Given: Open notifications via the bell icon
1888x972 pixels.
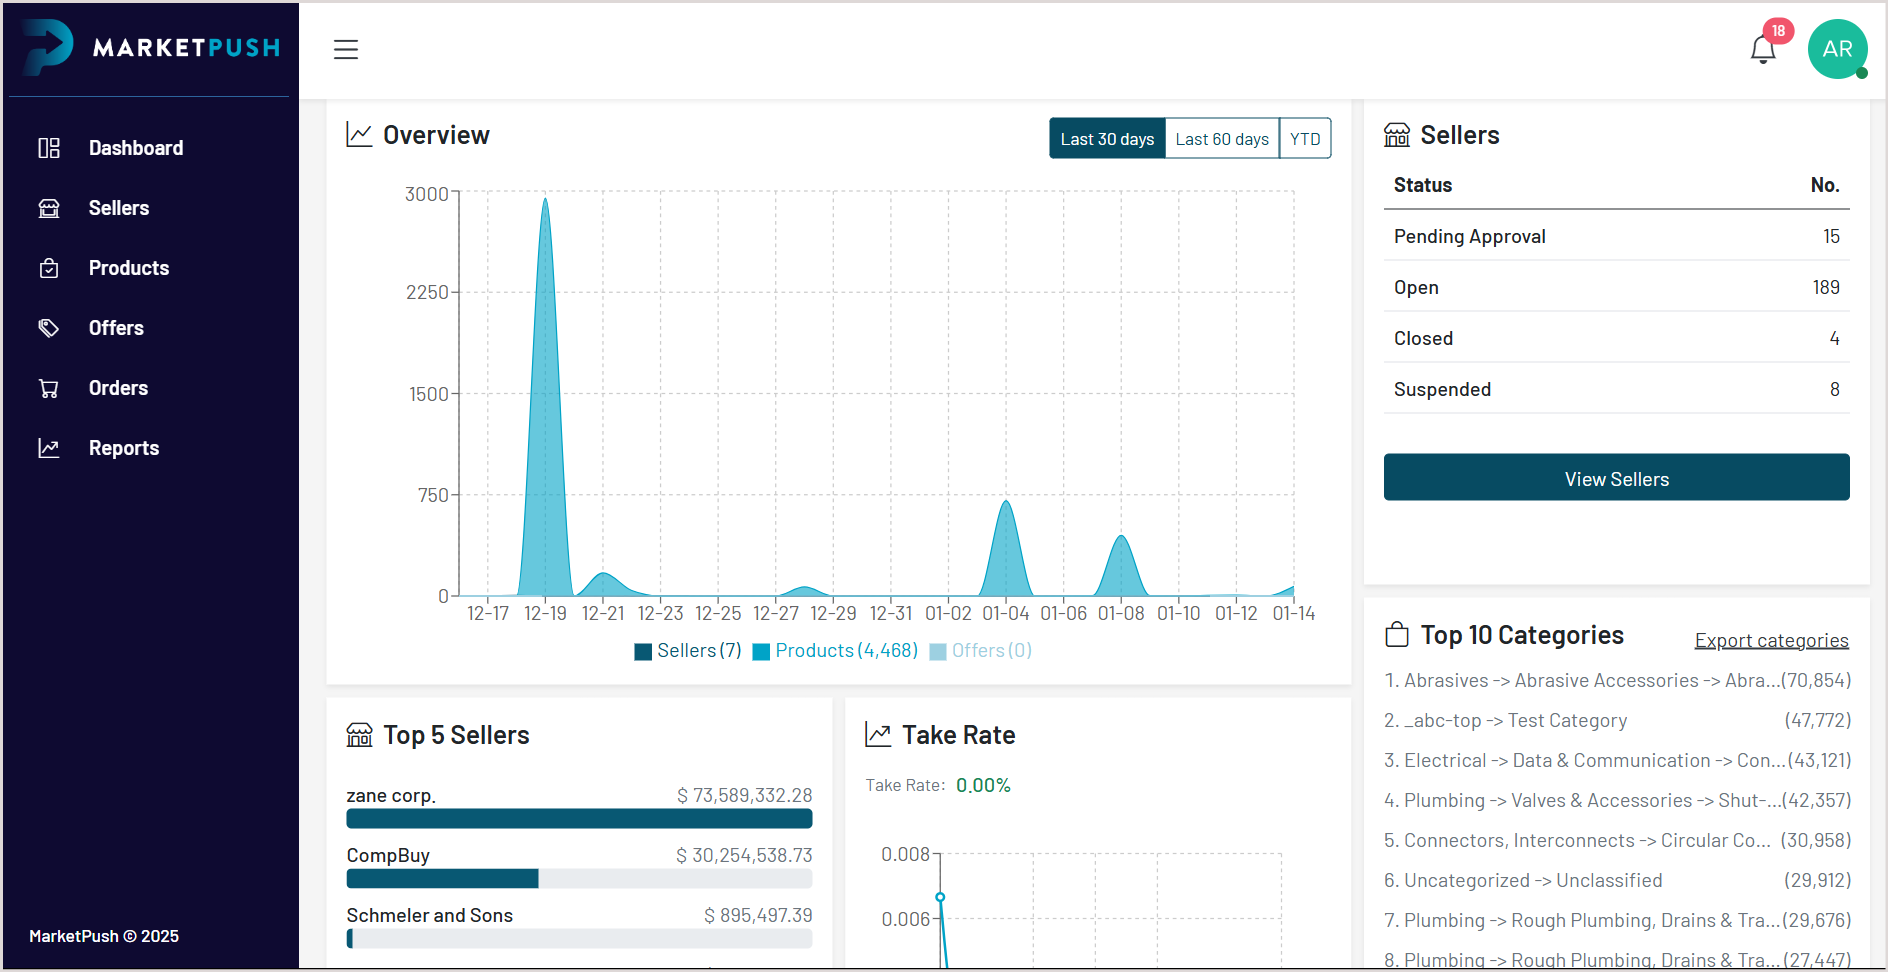Looking at the screenshot, I should [x=1762, y=48].
